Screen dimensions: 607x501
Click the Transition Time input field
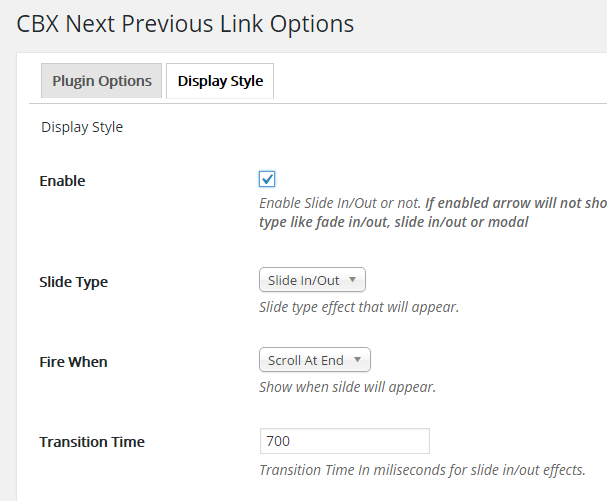(x=344, y=441)
